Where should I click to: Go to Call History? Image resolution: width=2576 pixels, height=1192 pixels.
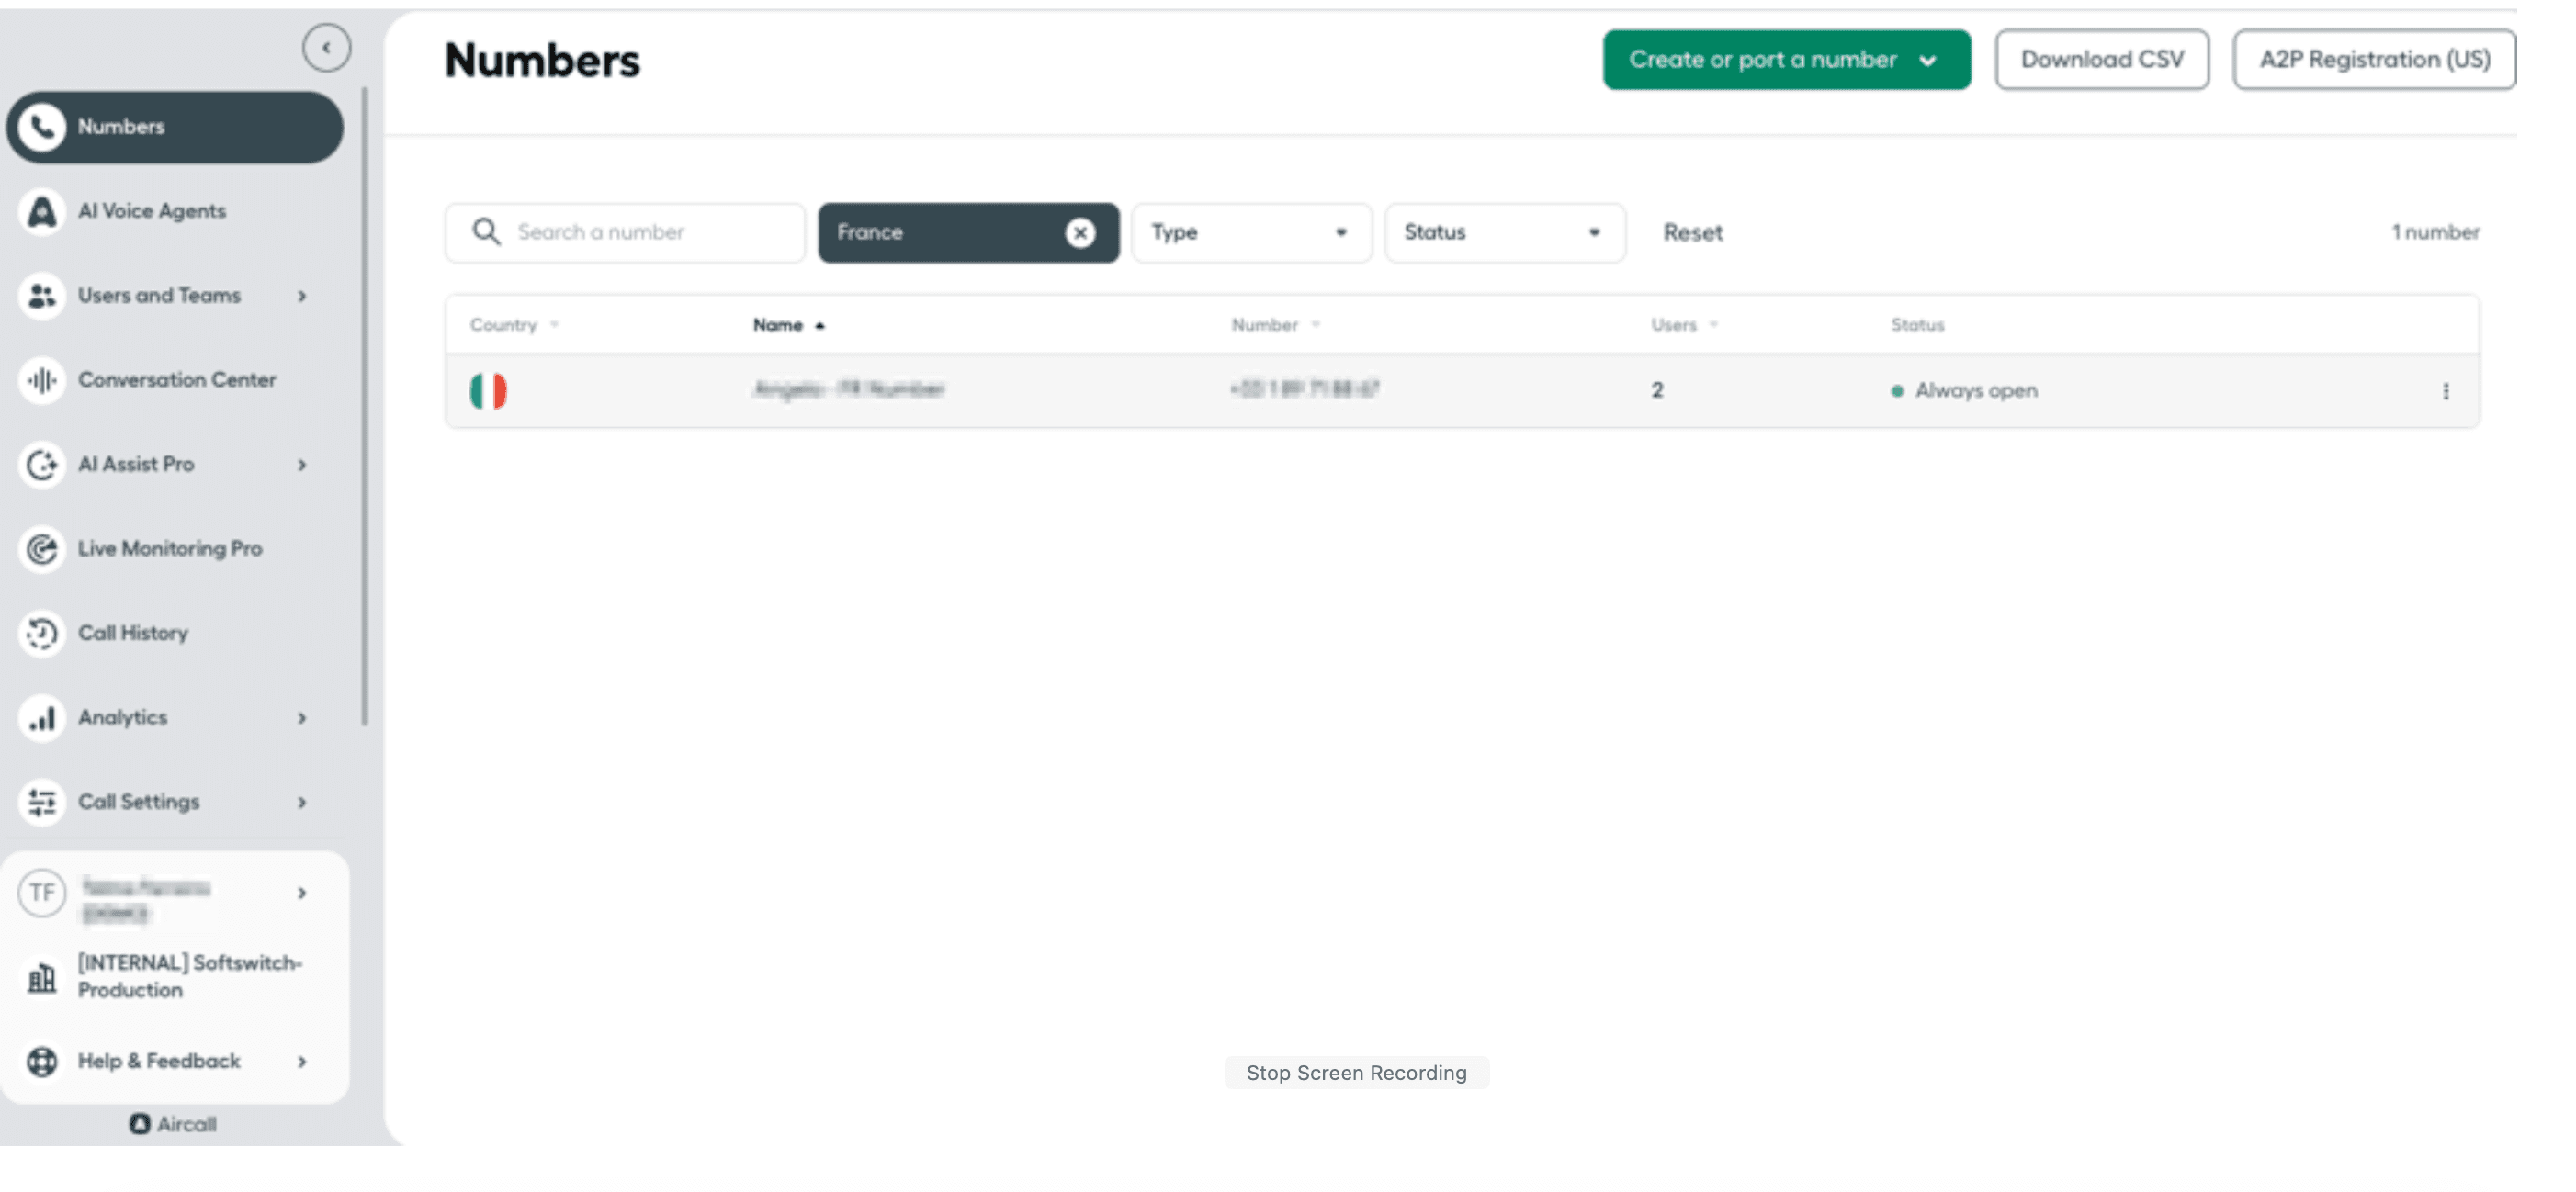[x=132, y=633]
